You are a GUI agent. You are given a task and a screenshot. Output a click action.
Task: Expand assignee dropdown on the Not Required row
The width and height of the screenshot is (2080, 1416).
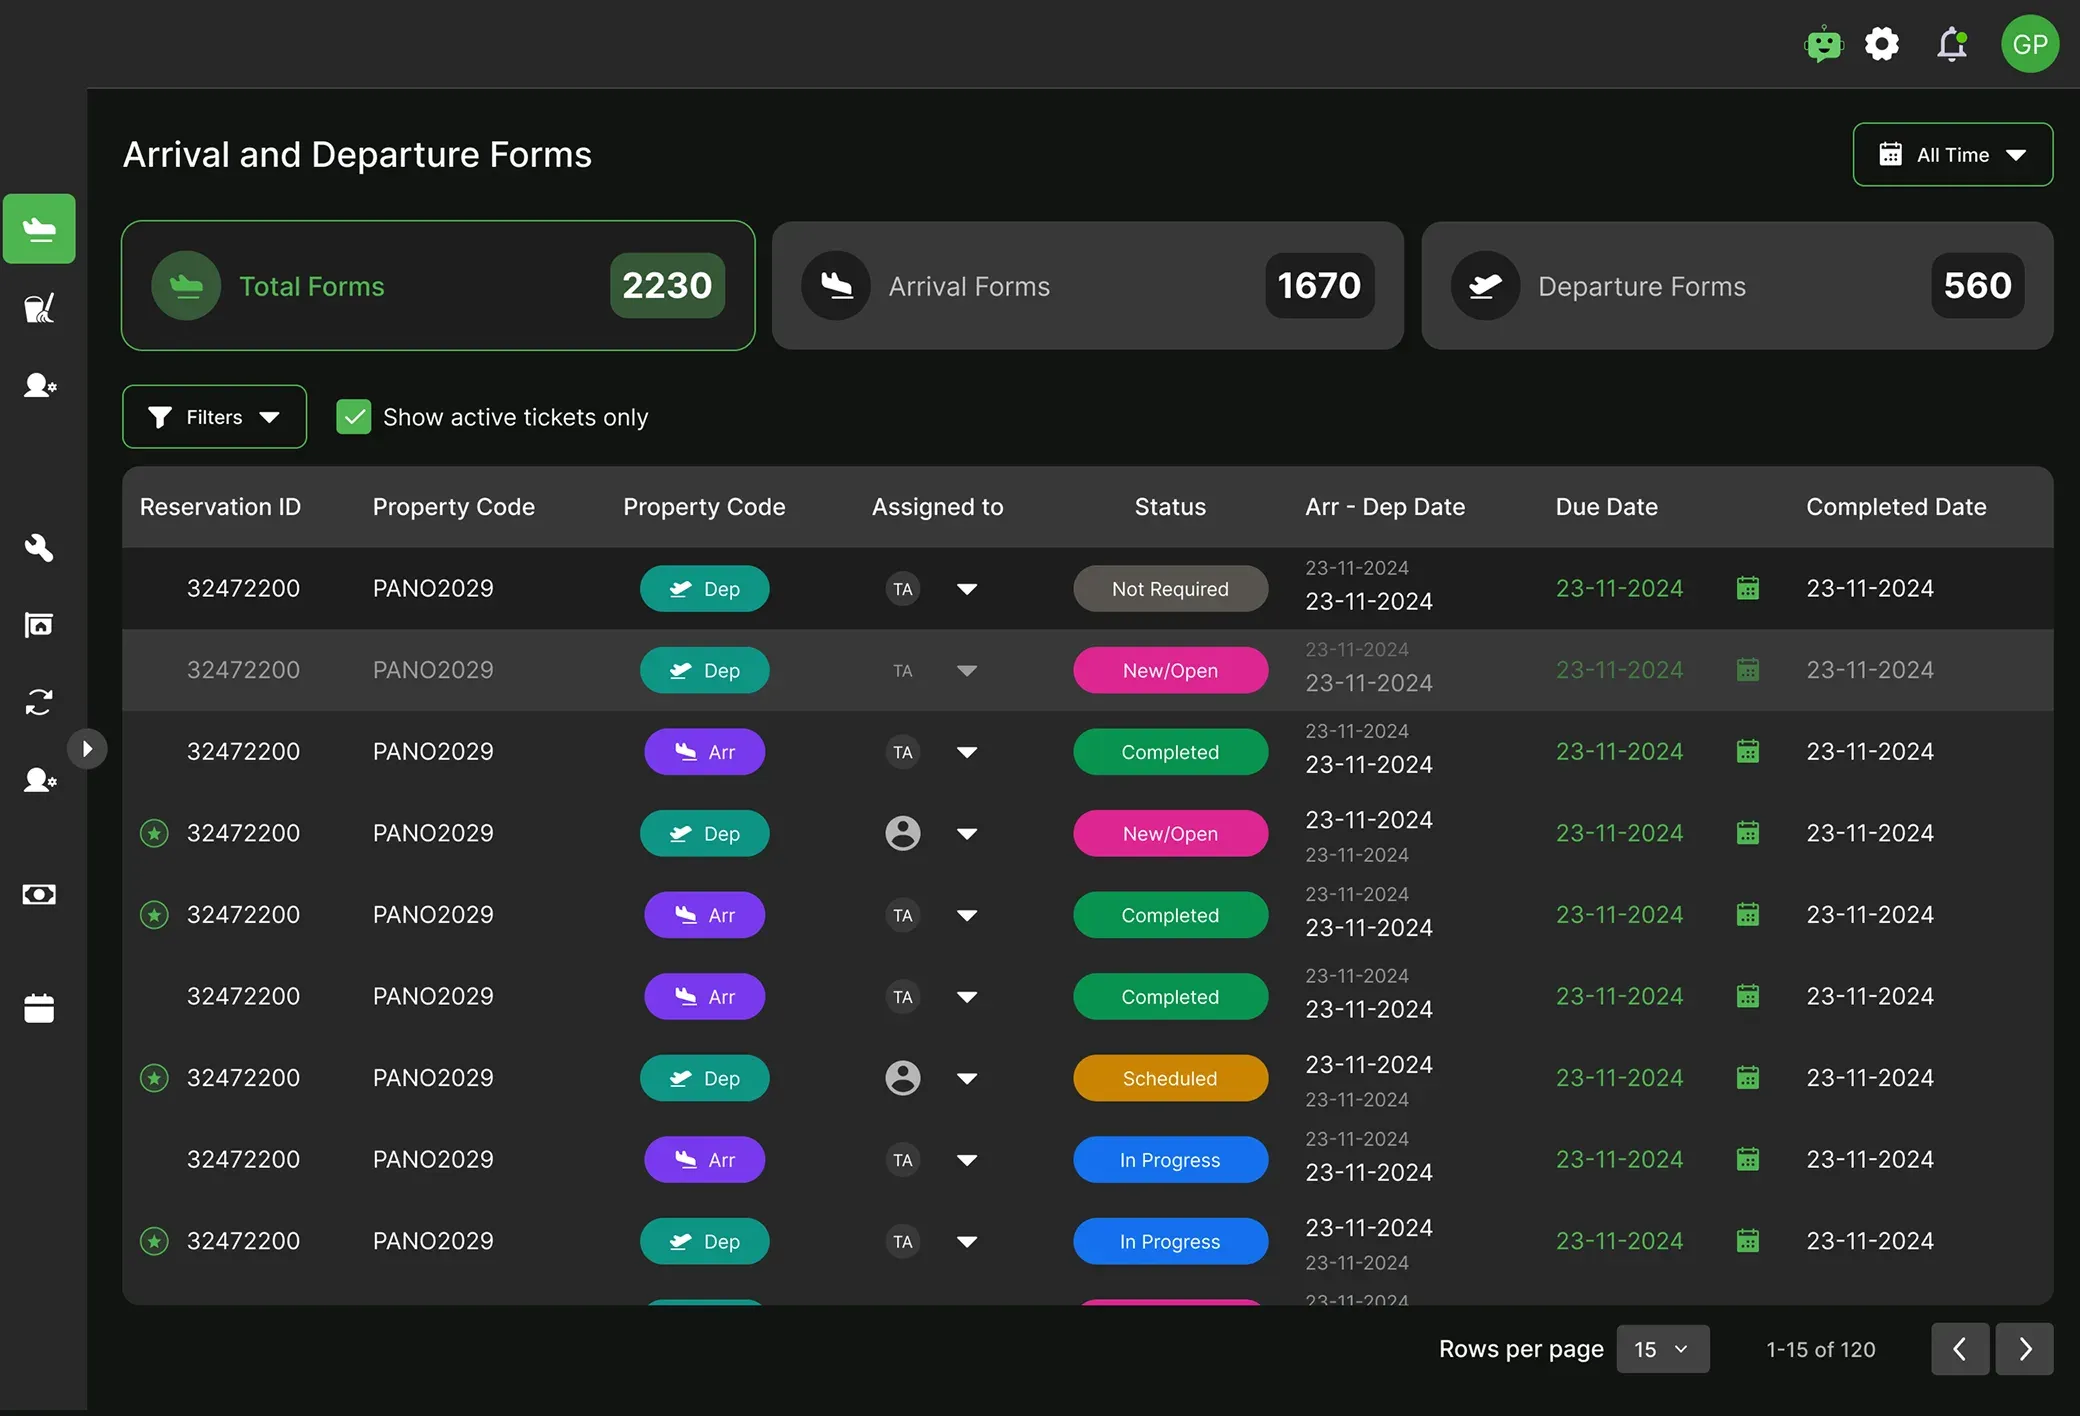coord(967,589)
